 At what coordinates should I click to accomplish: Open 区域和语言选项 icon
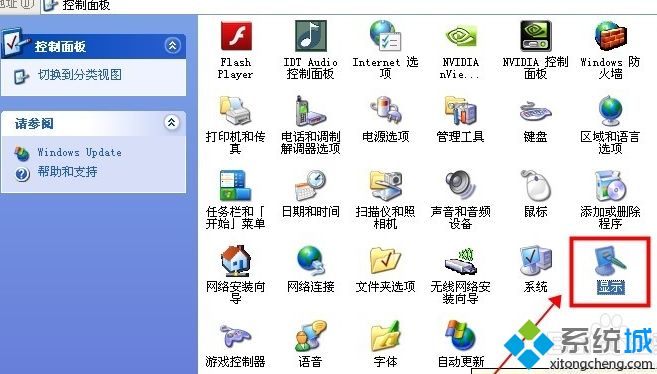pos(610,111)
